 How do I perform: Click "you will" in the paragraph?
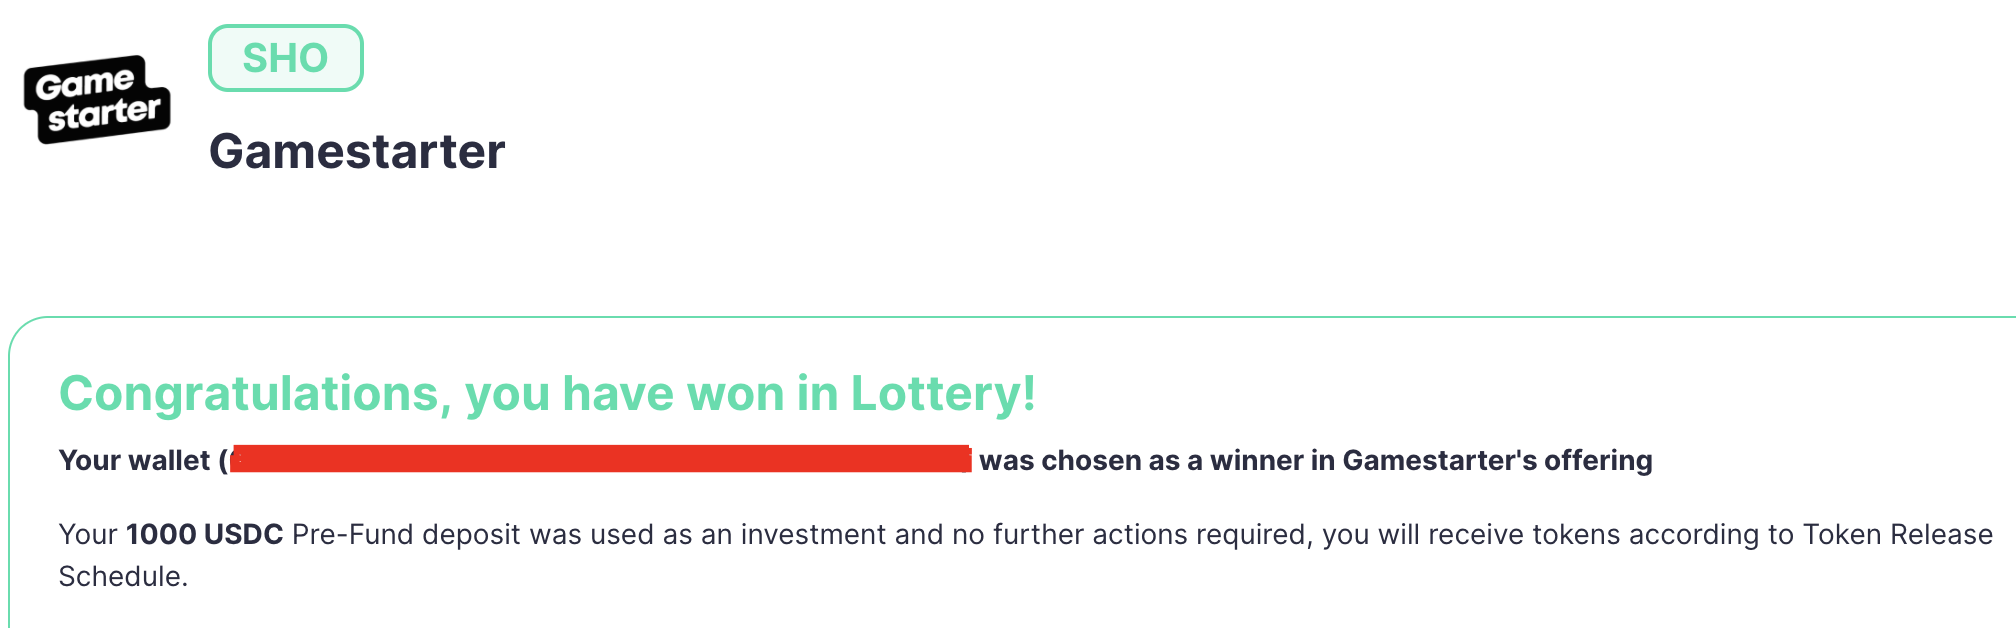(1371, 534)
